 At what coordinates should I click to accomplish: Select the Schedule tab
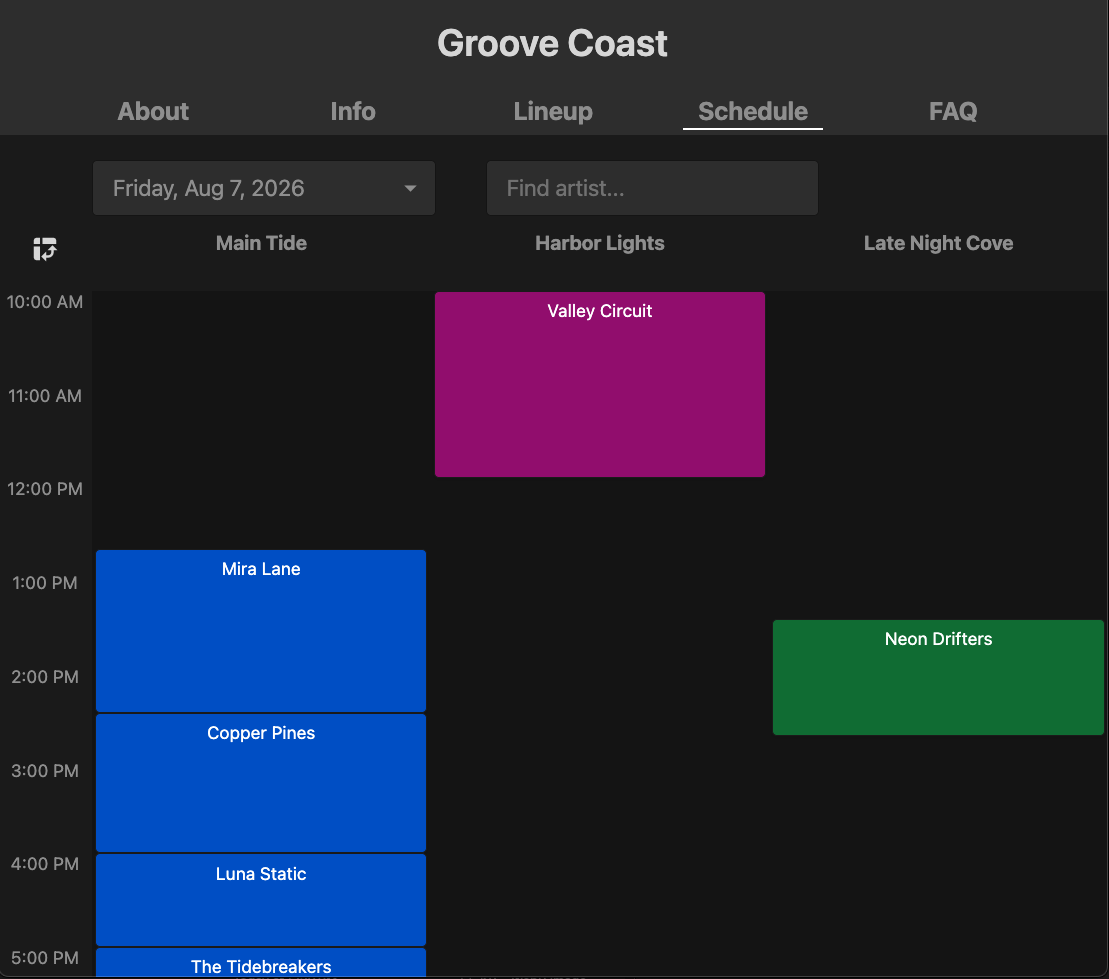[753, 111]
